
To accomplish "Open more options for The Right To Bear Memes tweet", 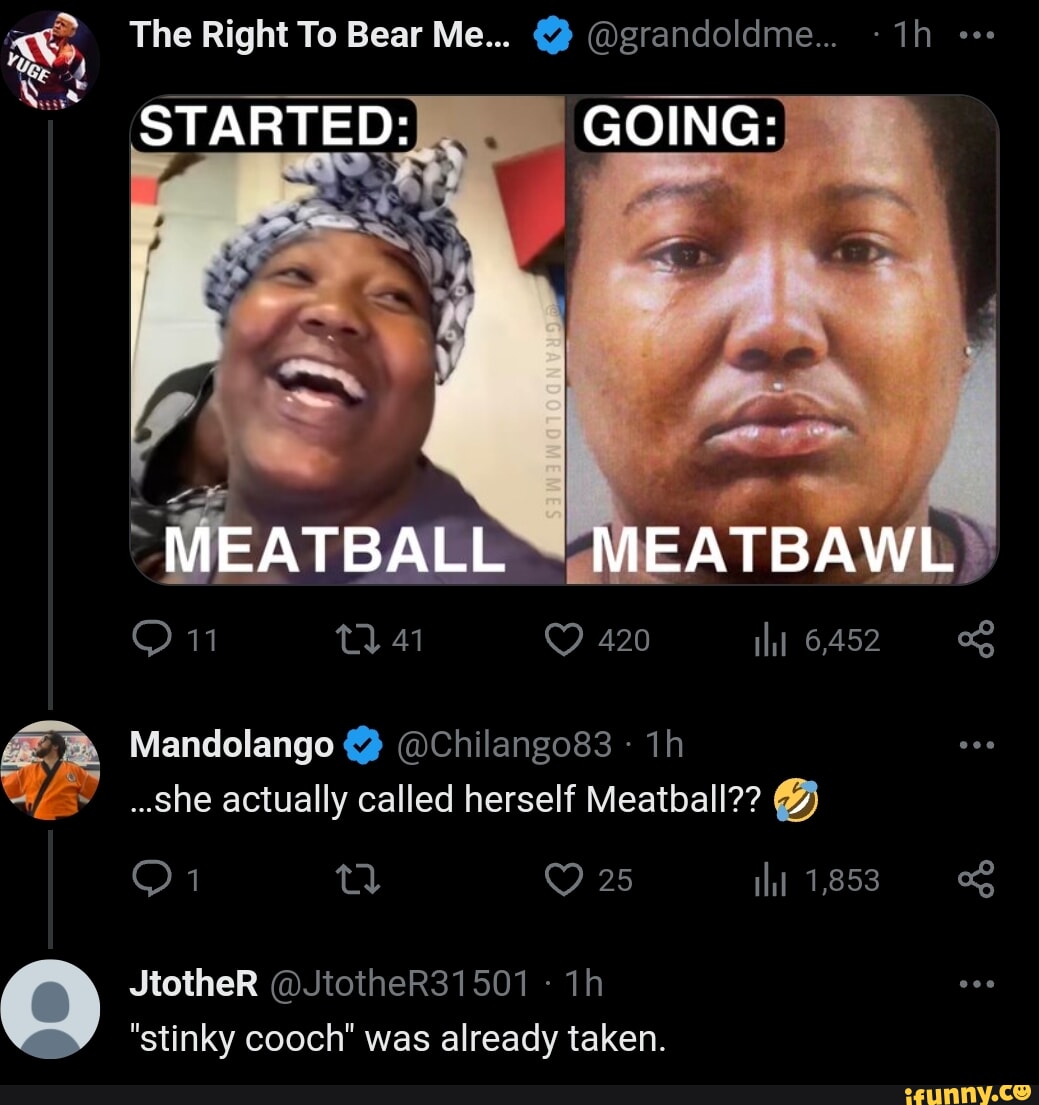I will [x=975, y=36].
